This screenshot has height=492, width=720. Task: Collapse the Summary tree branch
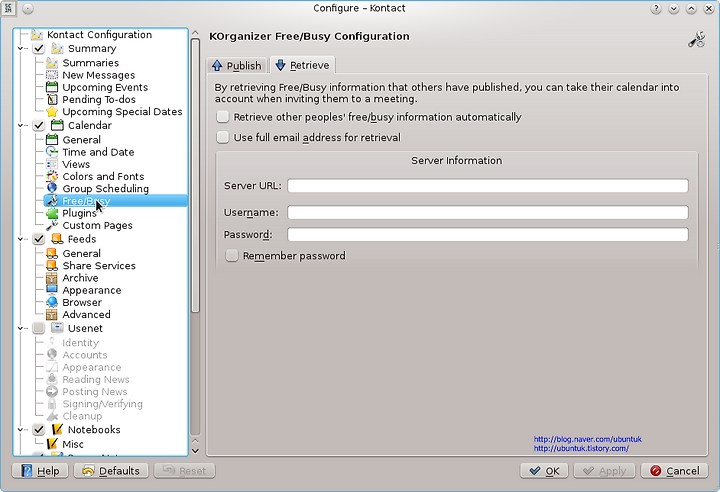tap(20, 48)
